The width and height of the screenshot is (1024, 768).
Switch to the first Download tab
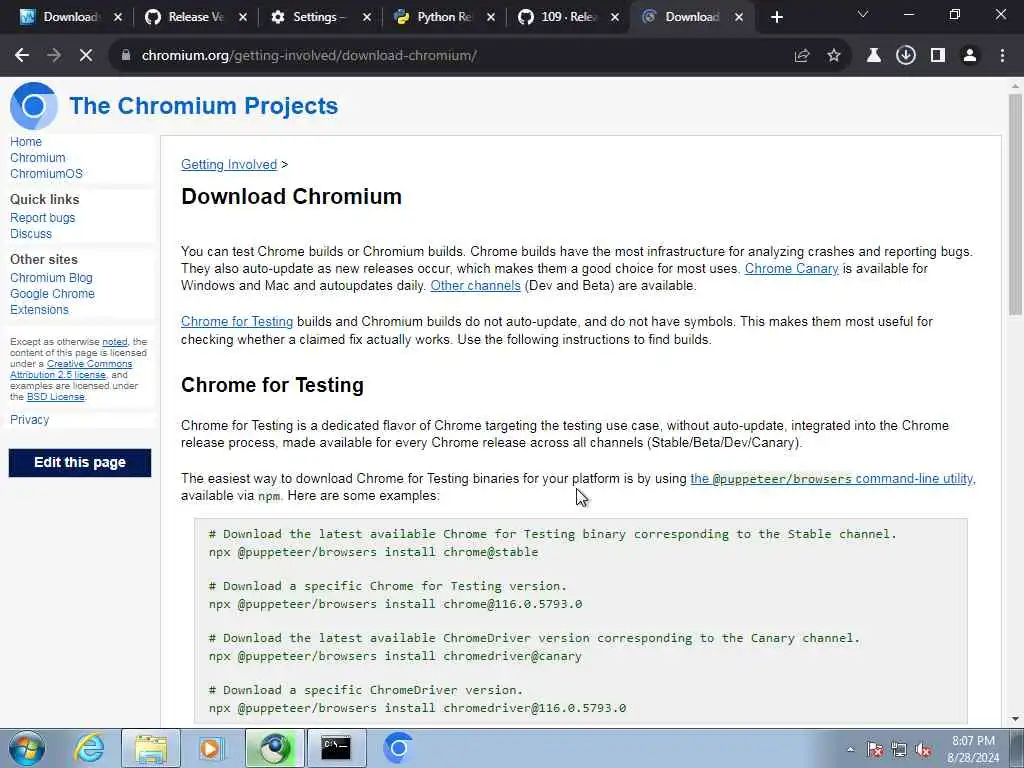(x=62, y=17)
